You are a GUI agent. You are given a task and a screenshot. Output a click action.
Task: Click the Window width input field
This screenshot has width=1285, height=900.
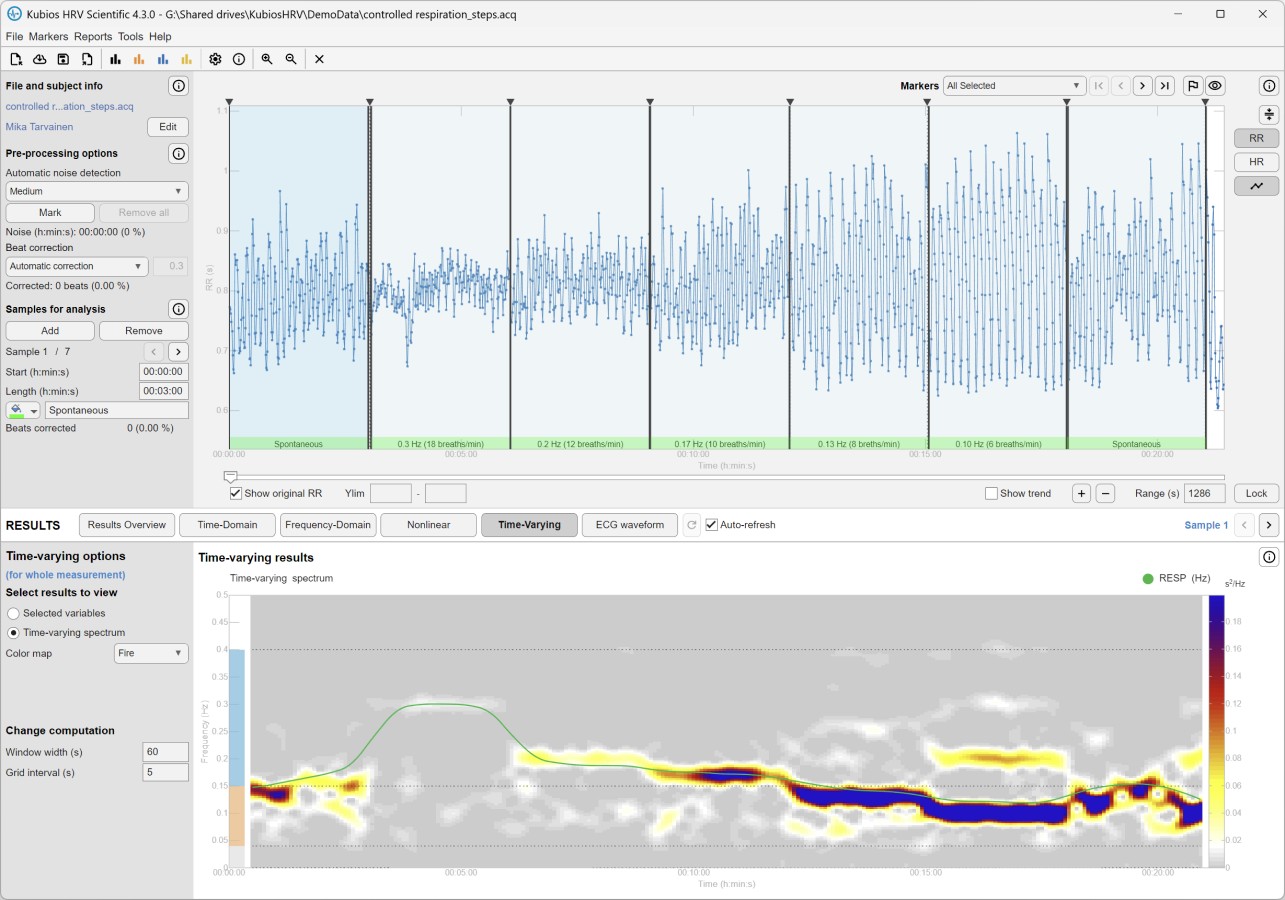166,752
